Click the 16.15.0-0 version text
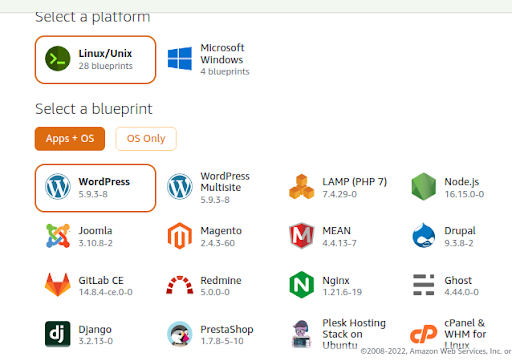Screen dimensions: 512x361 coord(464,194)
